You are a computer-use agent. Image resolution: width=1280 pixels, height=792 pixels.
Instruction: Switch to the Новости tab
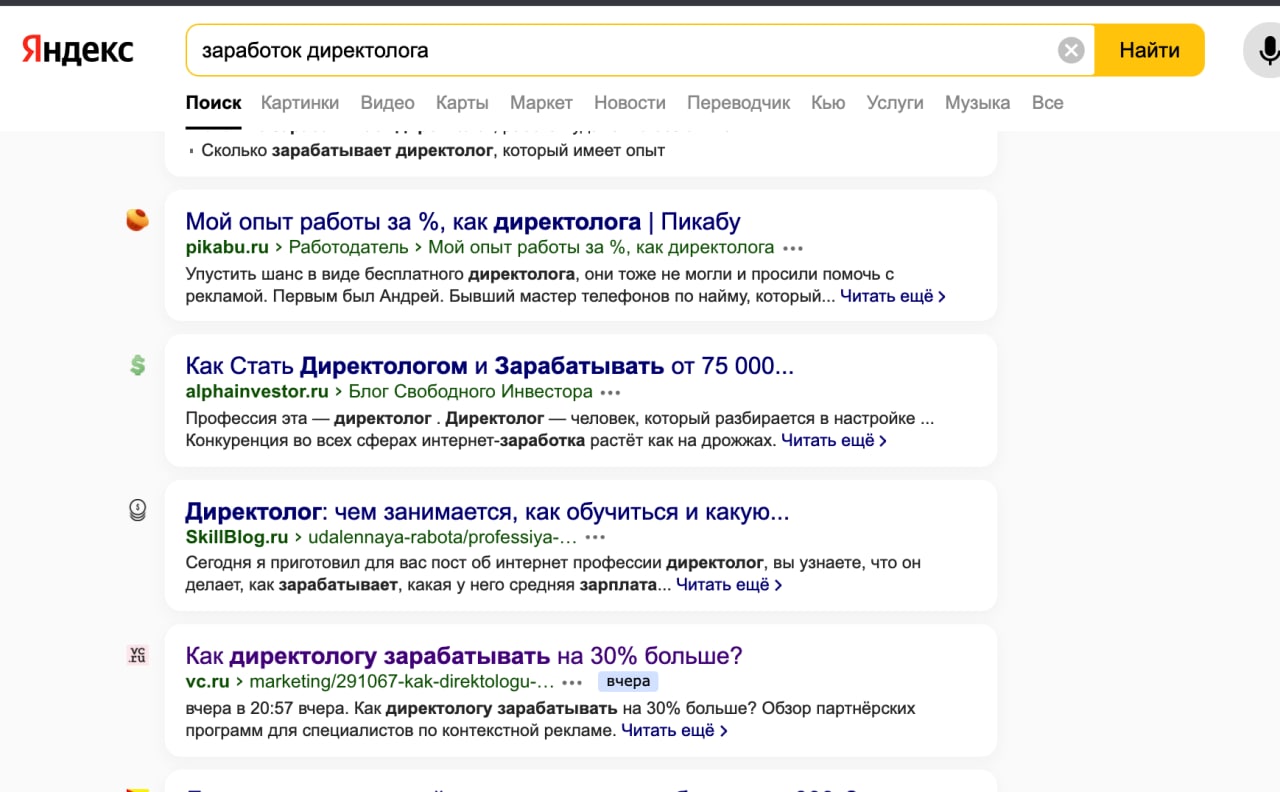630,102
